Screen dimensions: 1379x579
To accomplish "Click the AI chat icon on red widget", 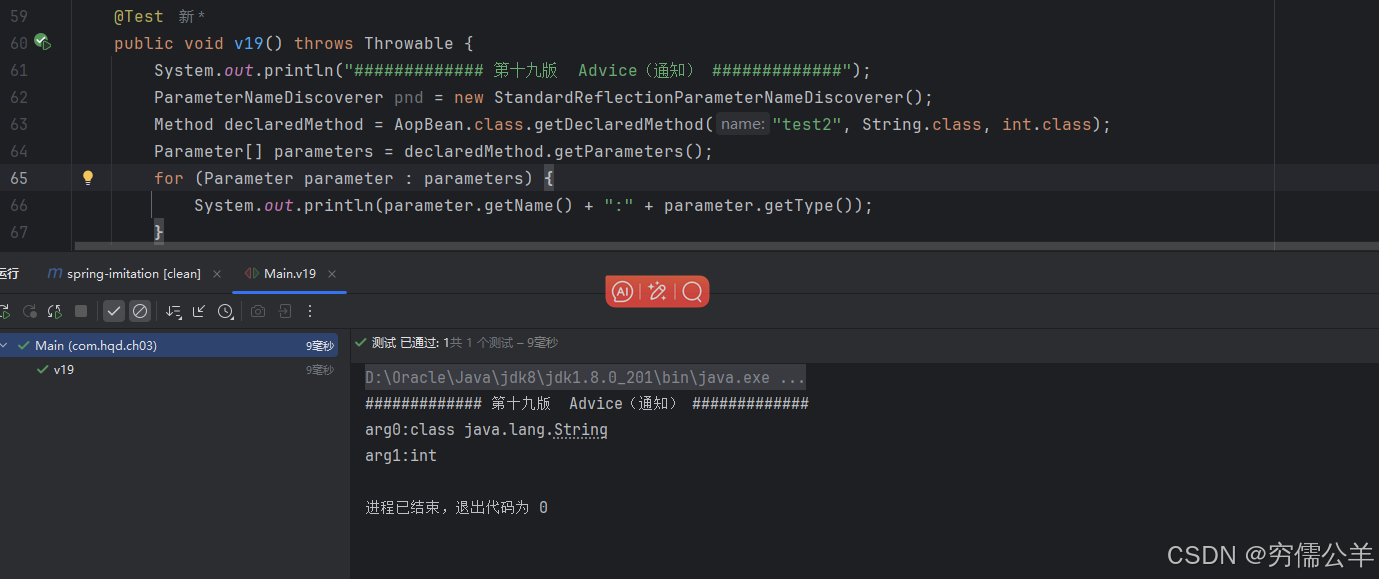I will pyautogui.click(x=622, y=291).
